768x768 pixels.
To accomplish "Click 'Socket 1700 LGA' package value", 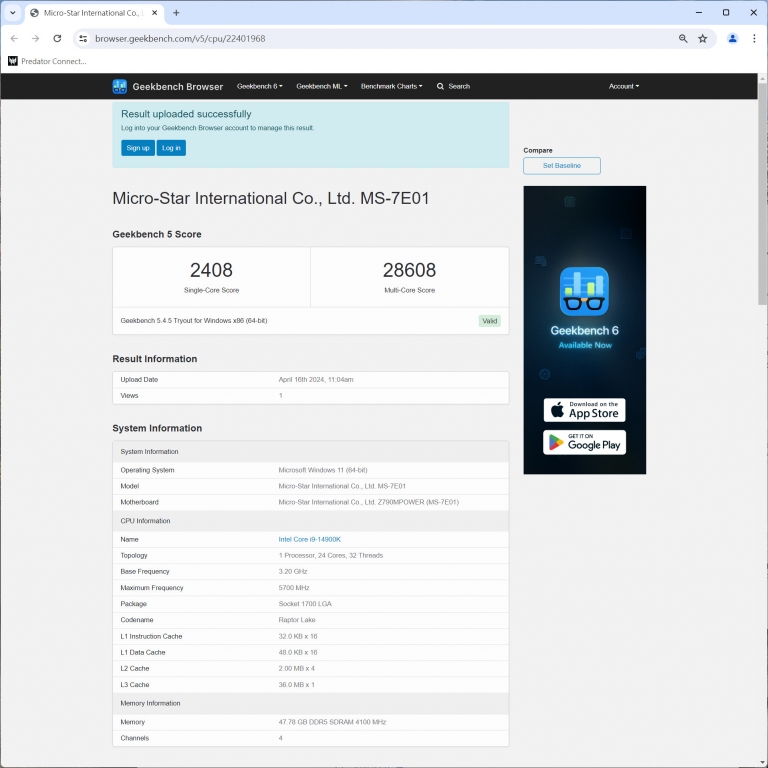I will [305, 604].
